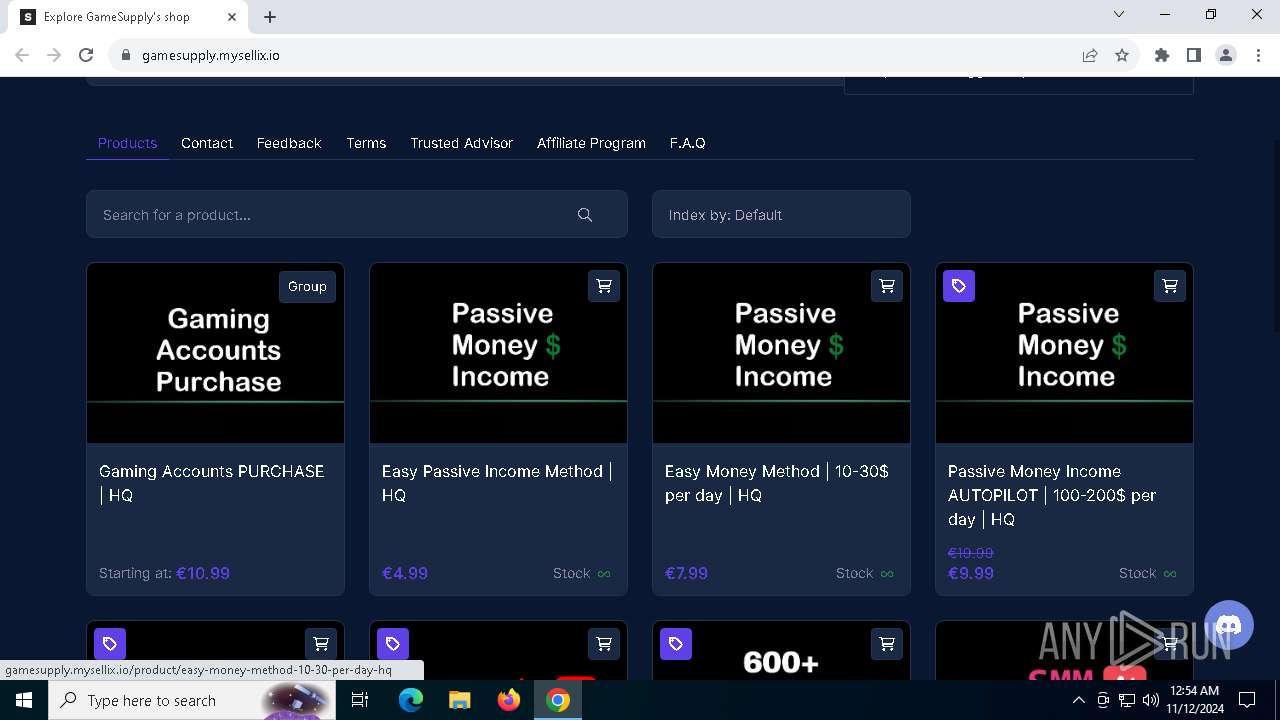Launch Microsoft Edge from the taskbar

pyautogui.click(x=411, y=700)
